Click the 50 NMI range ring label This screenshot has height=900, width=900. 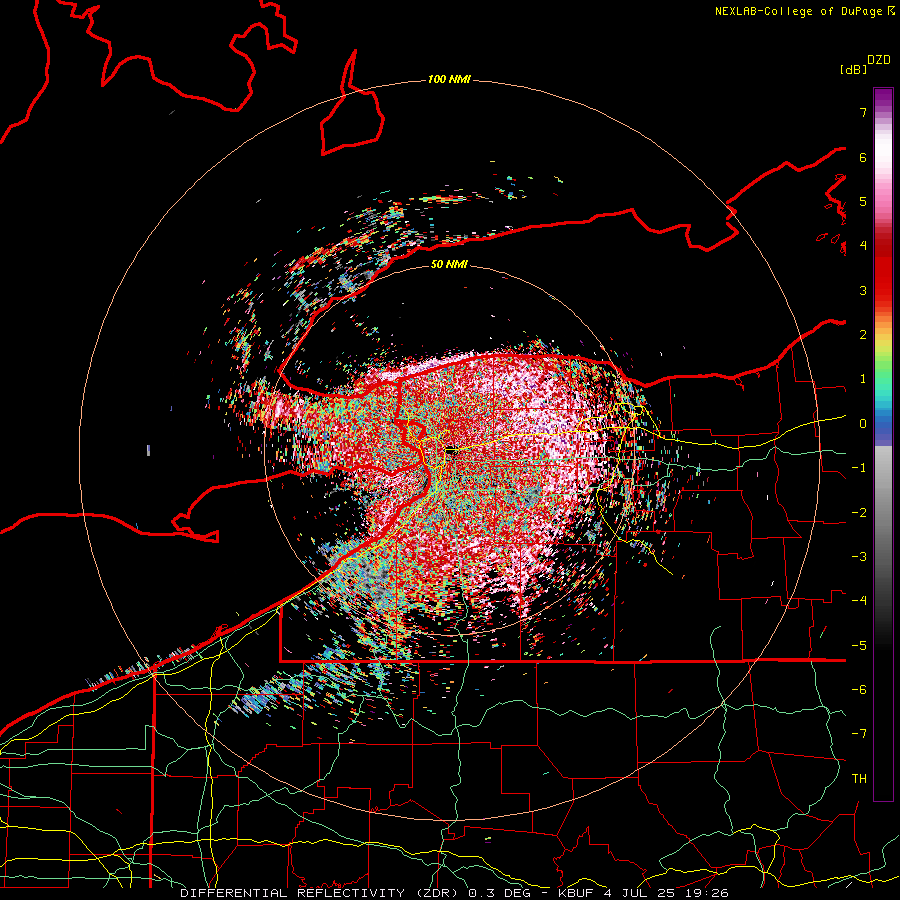pos(449,264)
